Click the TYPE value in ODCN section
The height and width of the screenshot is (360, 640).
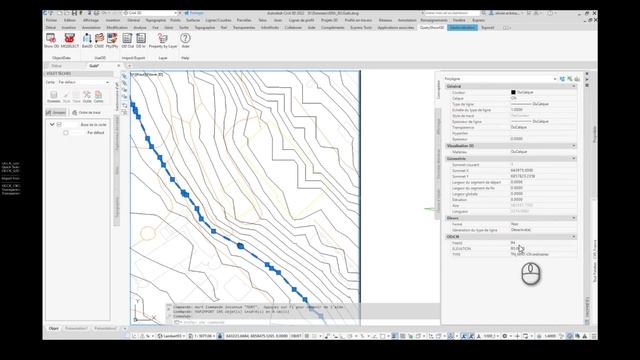(543, 254)
